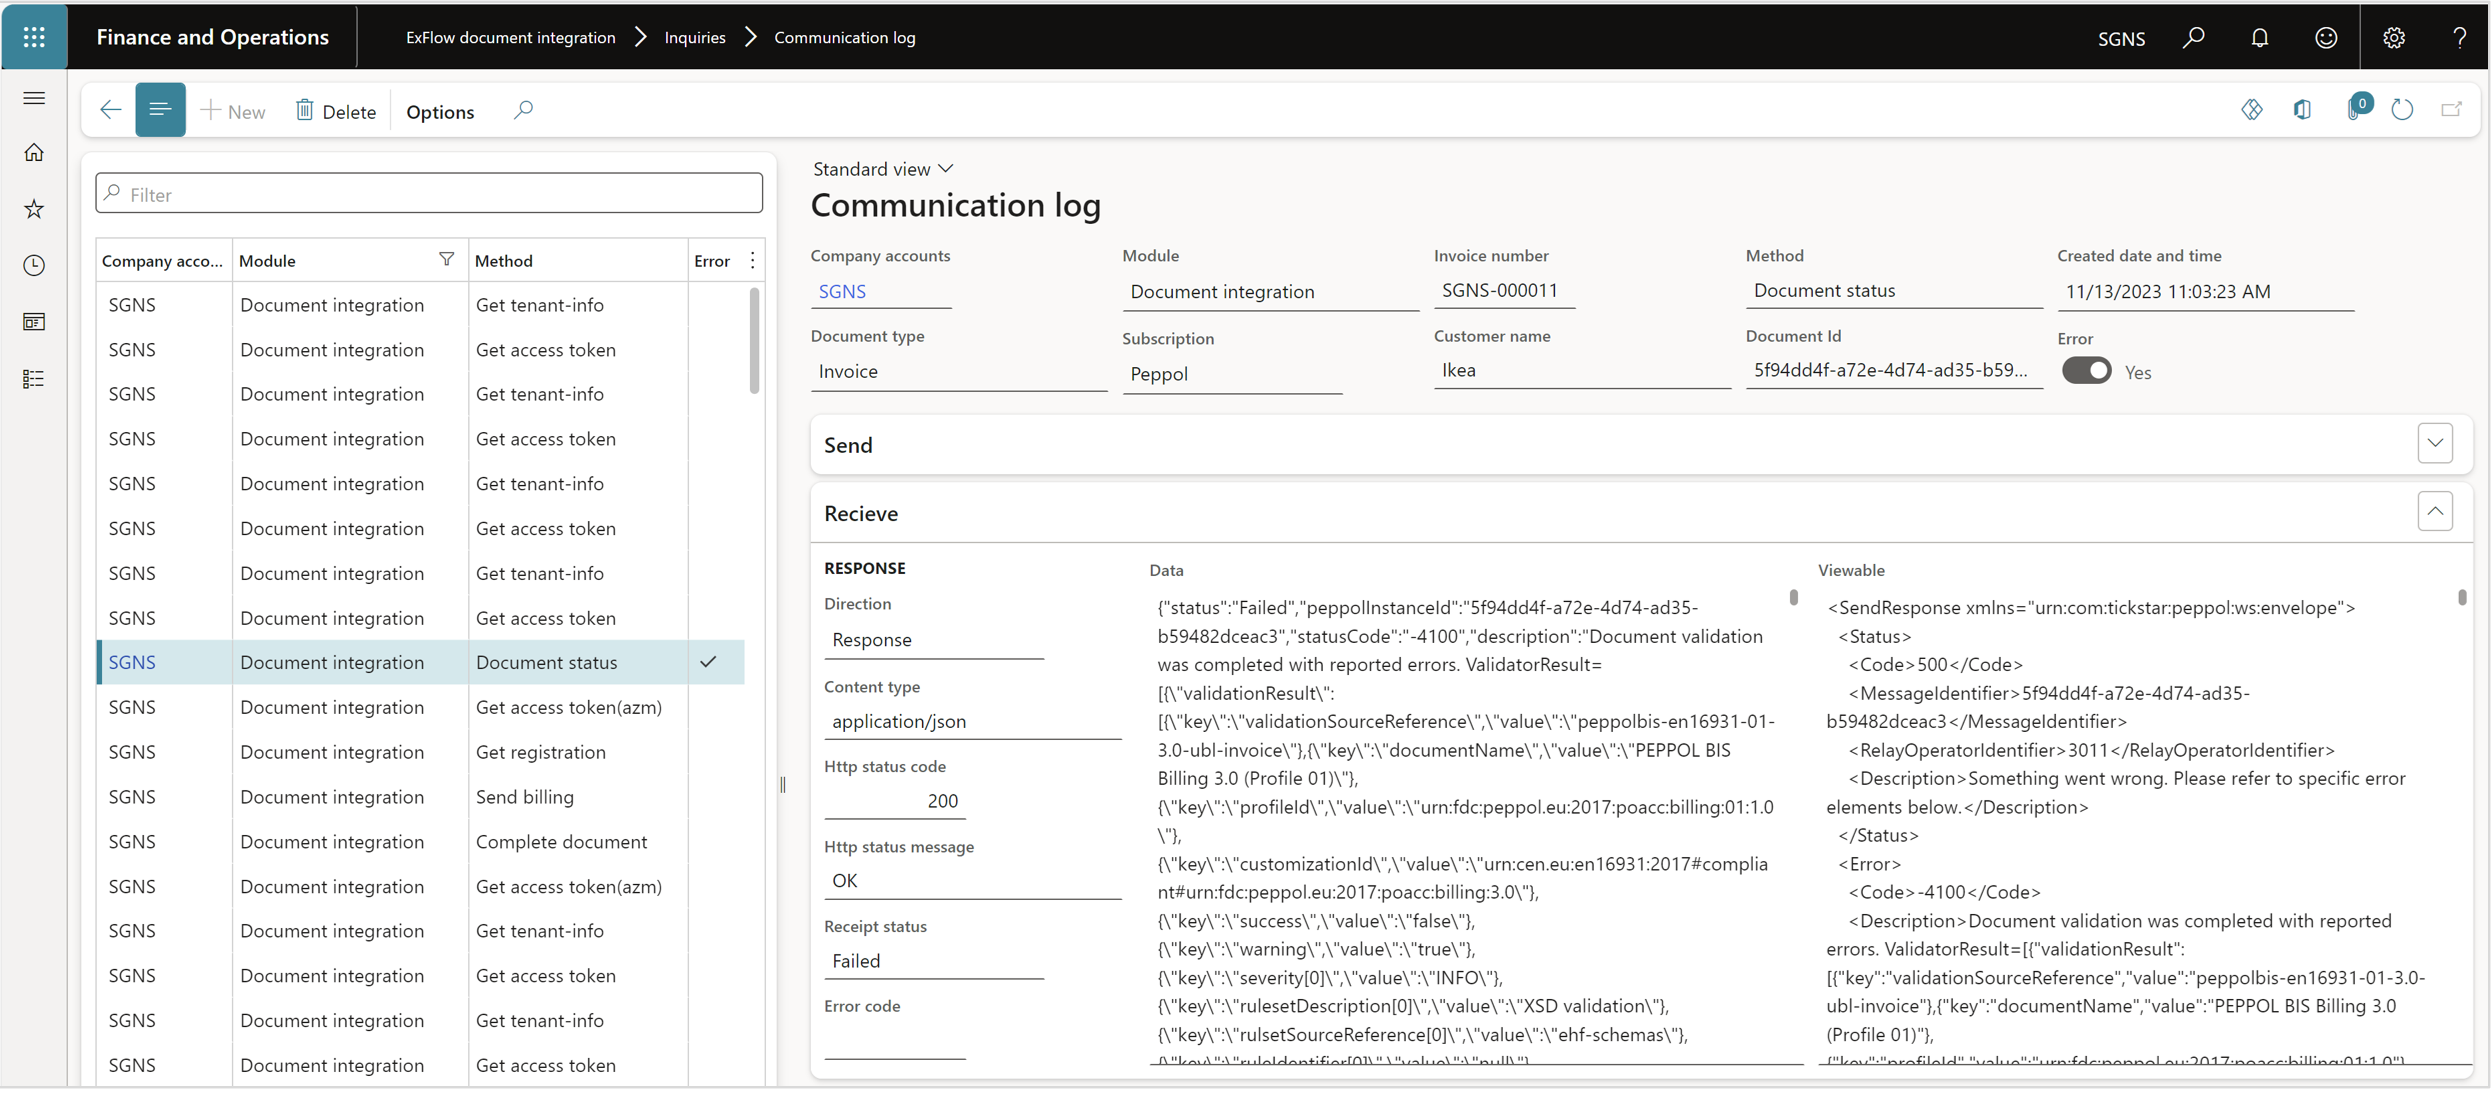This screenshot has width=2491, height=1098.
Task: Click the Direction field Response
Action: click(934, 640)
